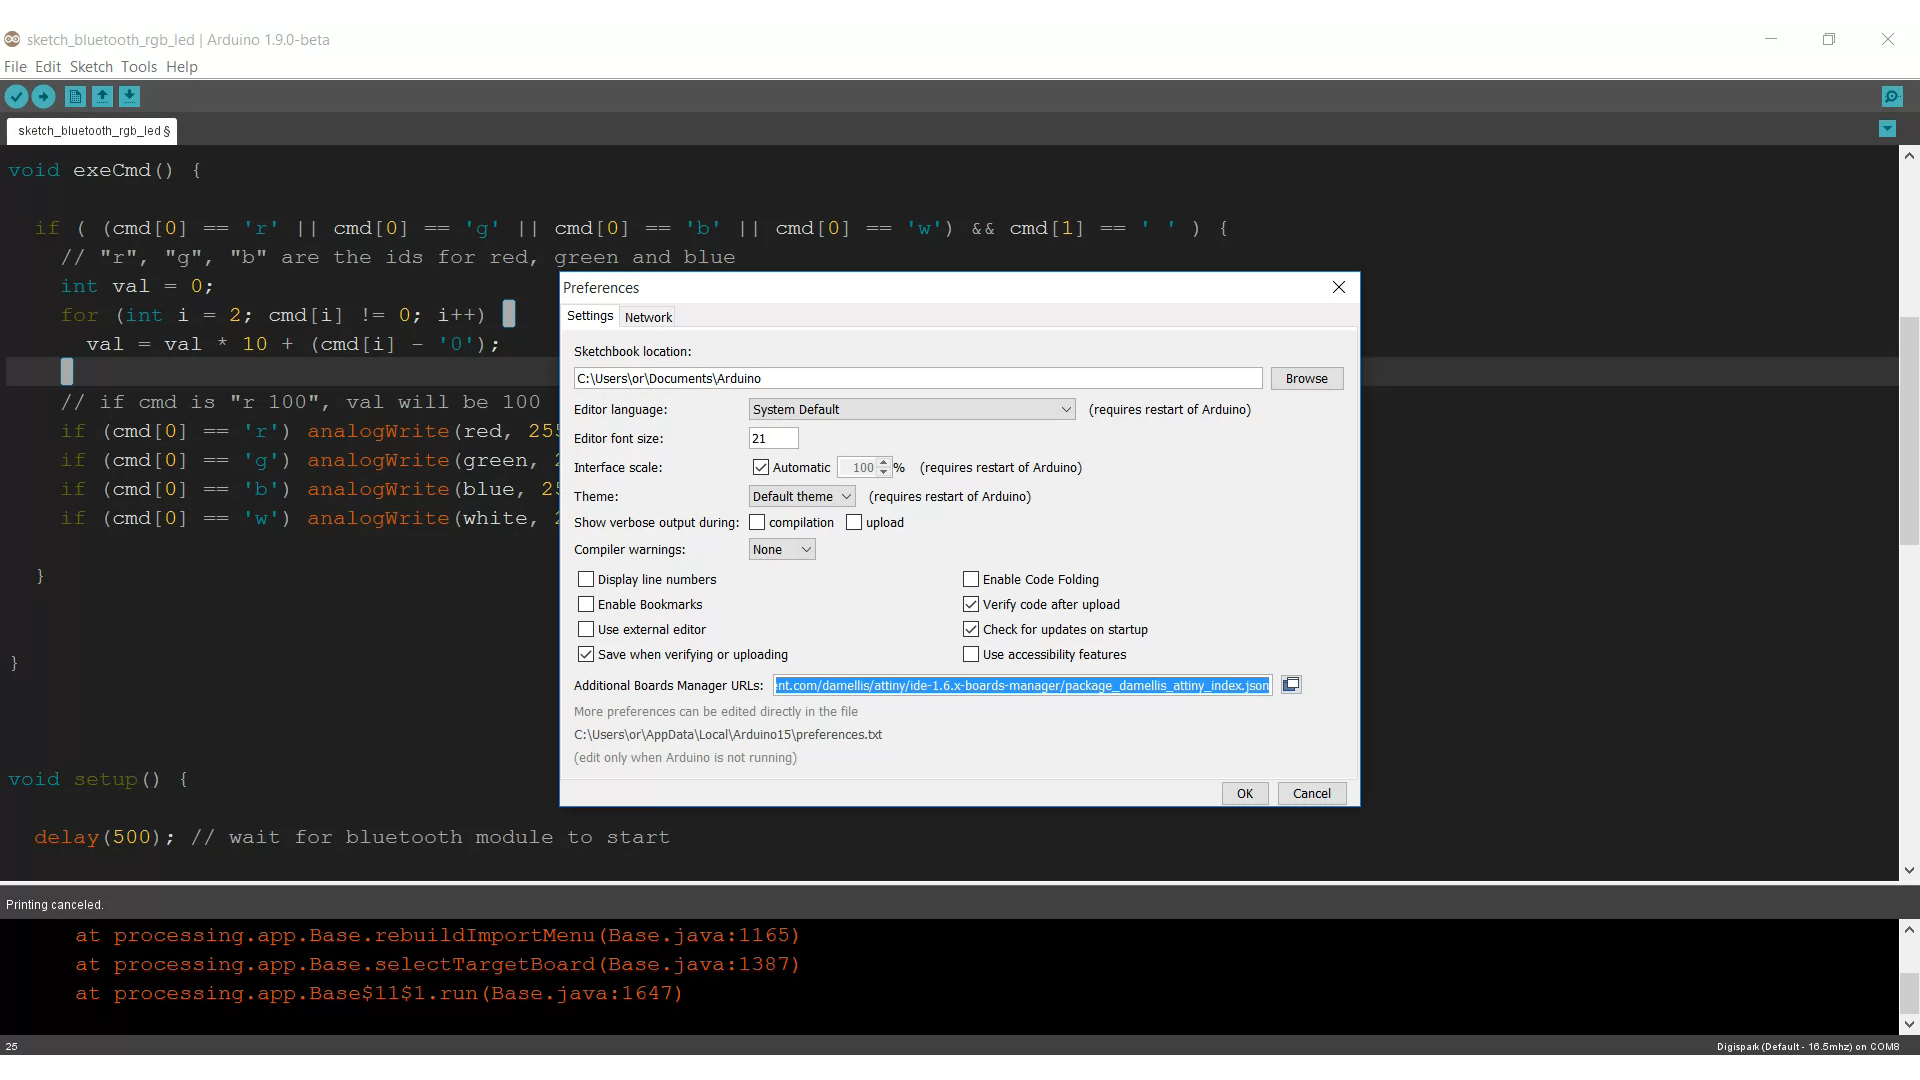Click the 'Printing canceled.' status message
This screenshot has width=1920, height=1080.
tap(54, 904)
